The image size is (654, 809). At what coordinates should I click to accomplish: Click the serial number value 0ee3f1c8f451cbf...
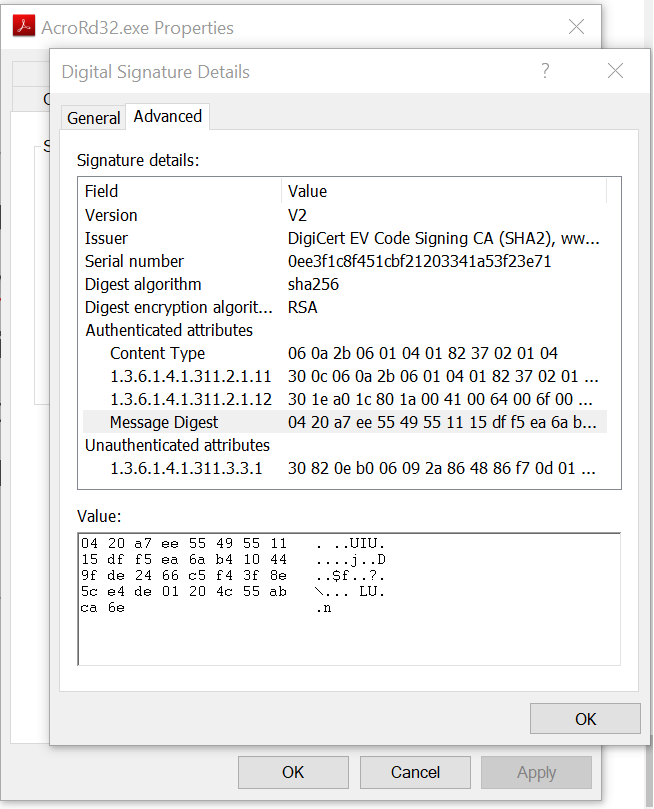pos(419,261)
